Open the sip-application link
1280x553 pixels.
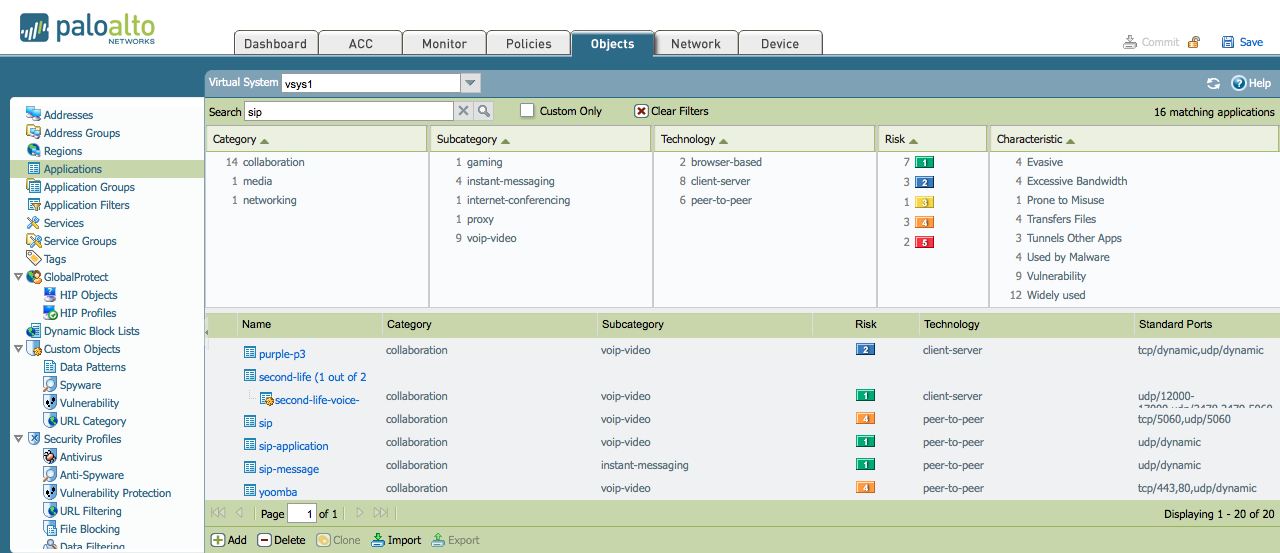click(293, 446)
